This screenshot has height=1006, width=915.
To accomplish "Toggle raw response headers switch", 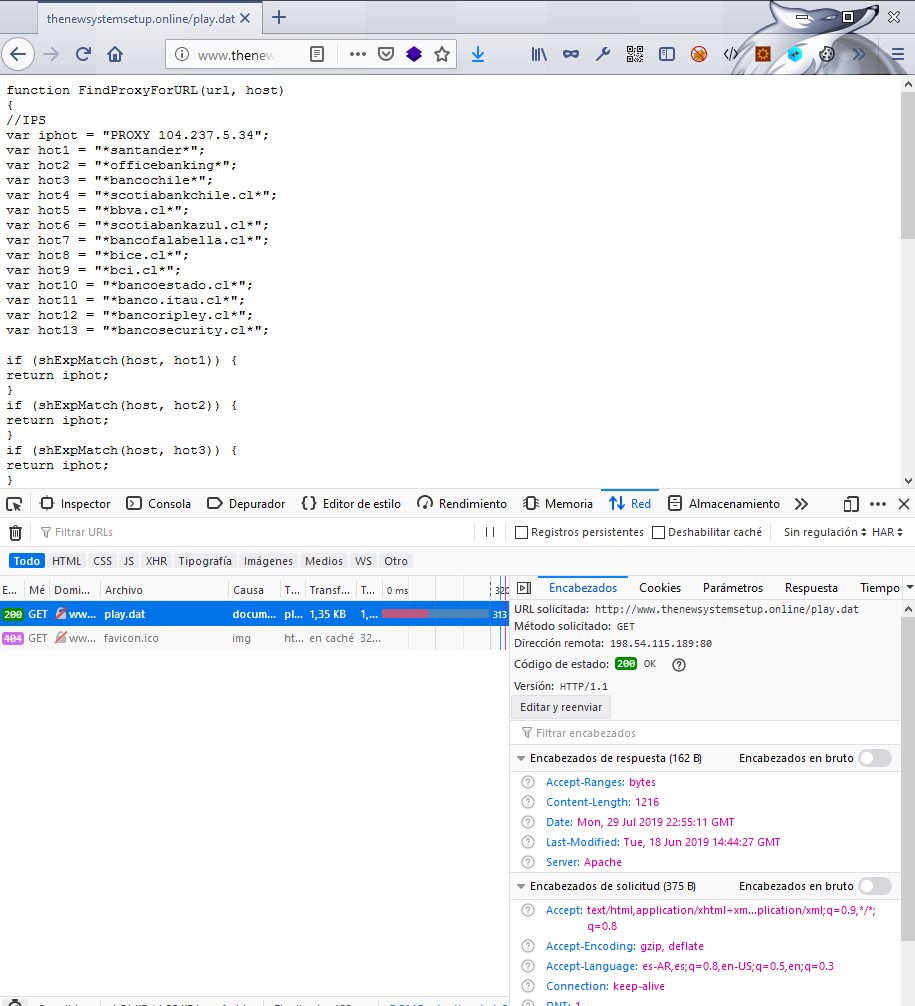I will tap(876, 758).
